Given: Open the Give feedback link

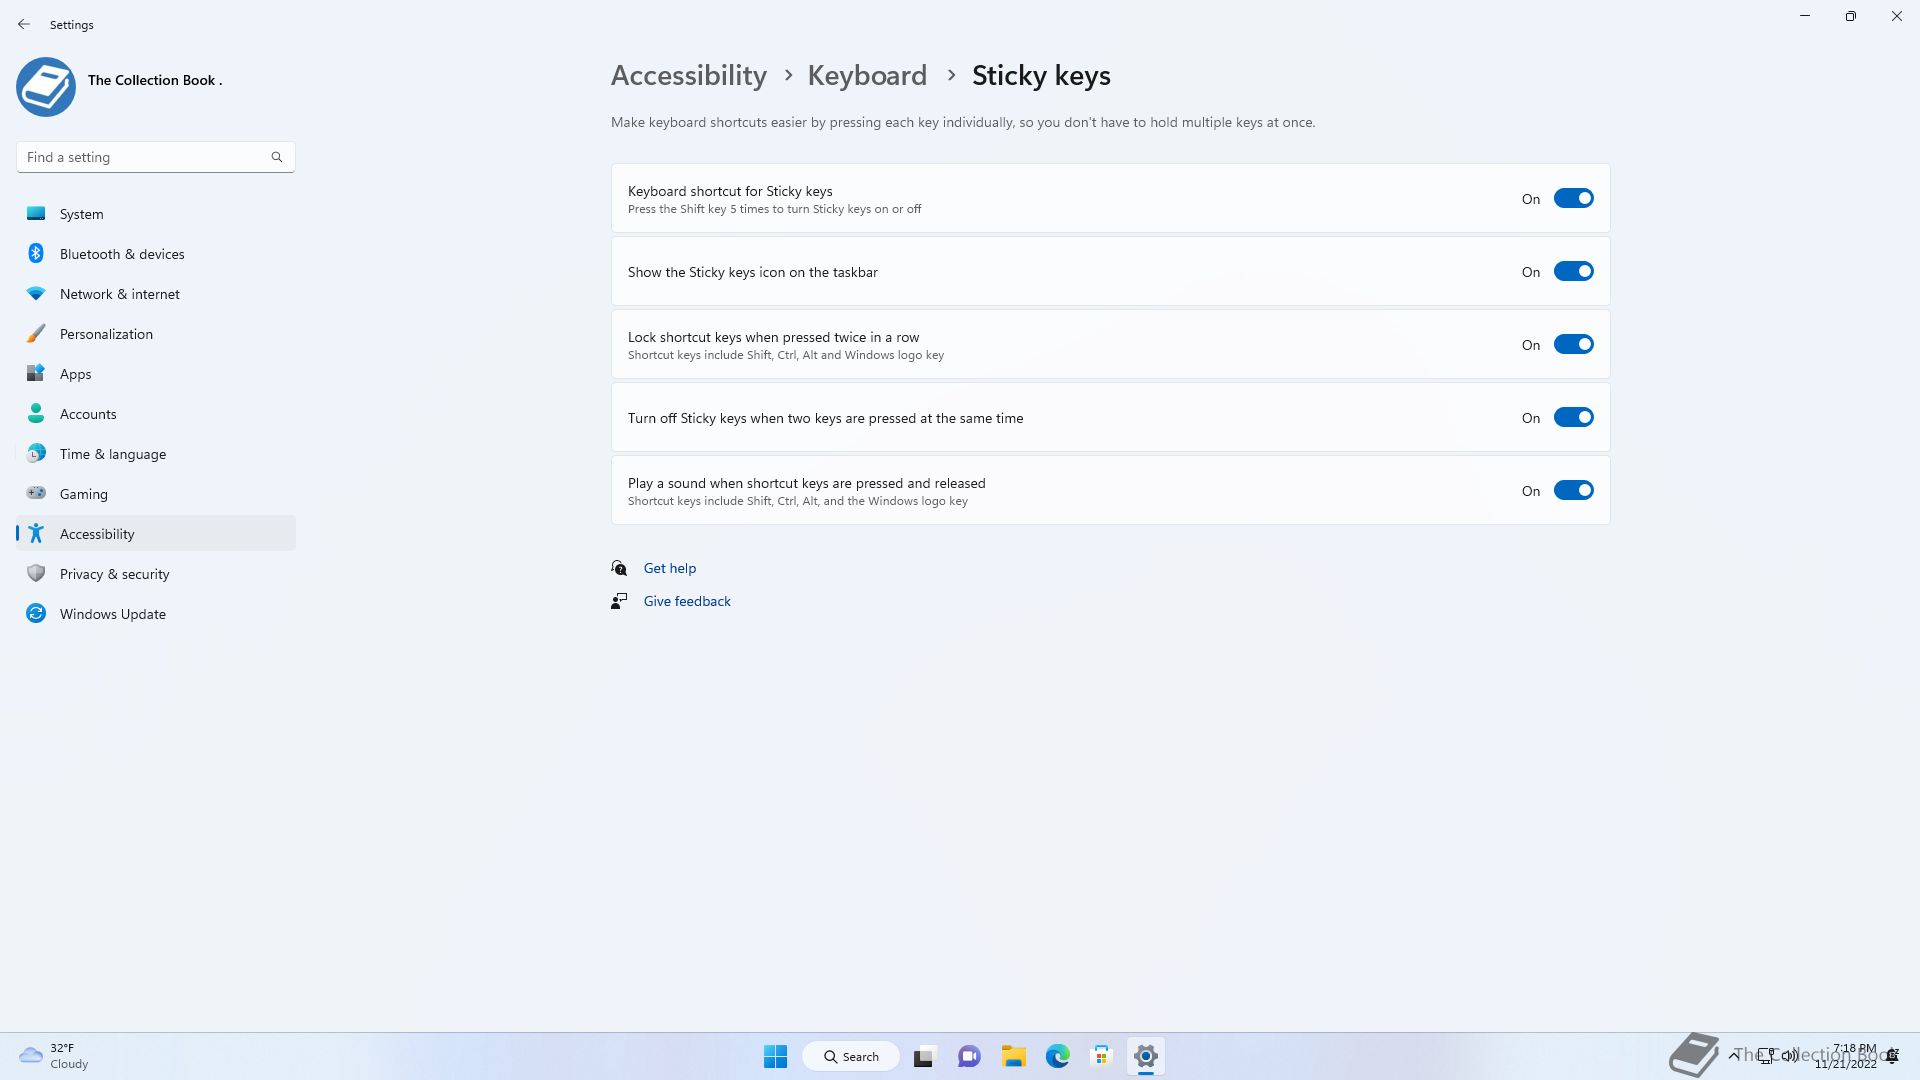Looking at the screenshot, I should [687, 601].
